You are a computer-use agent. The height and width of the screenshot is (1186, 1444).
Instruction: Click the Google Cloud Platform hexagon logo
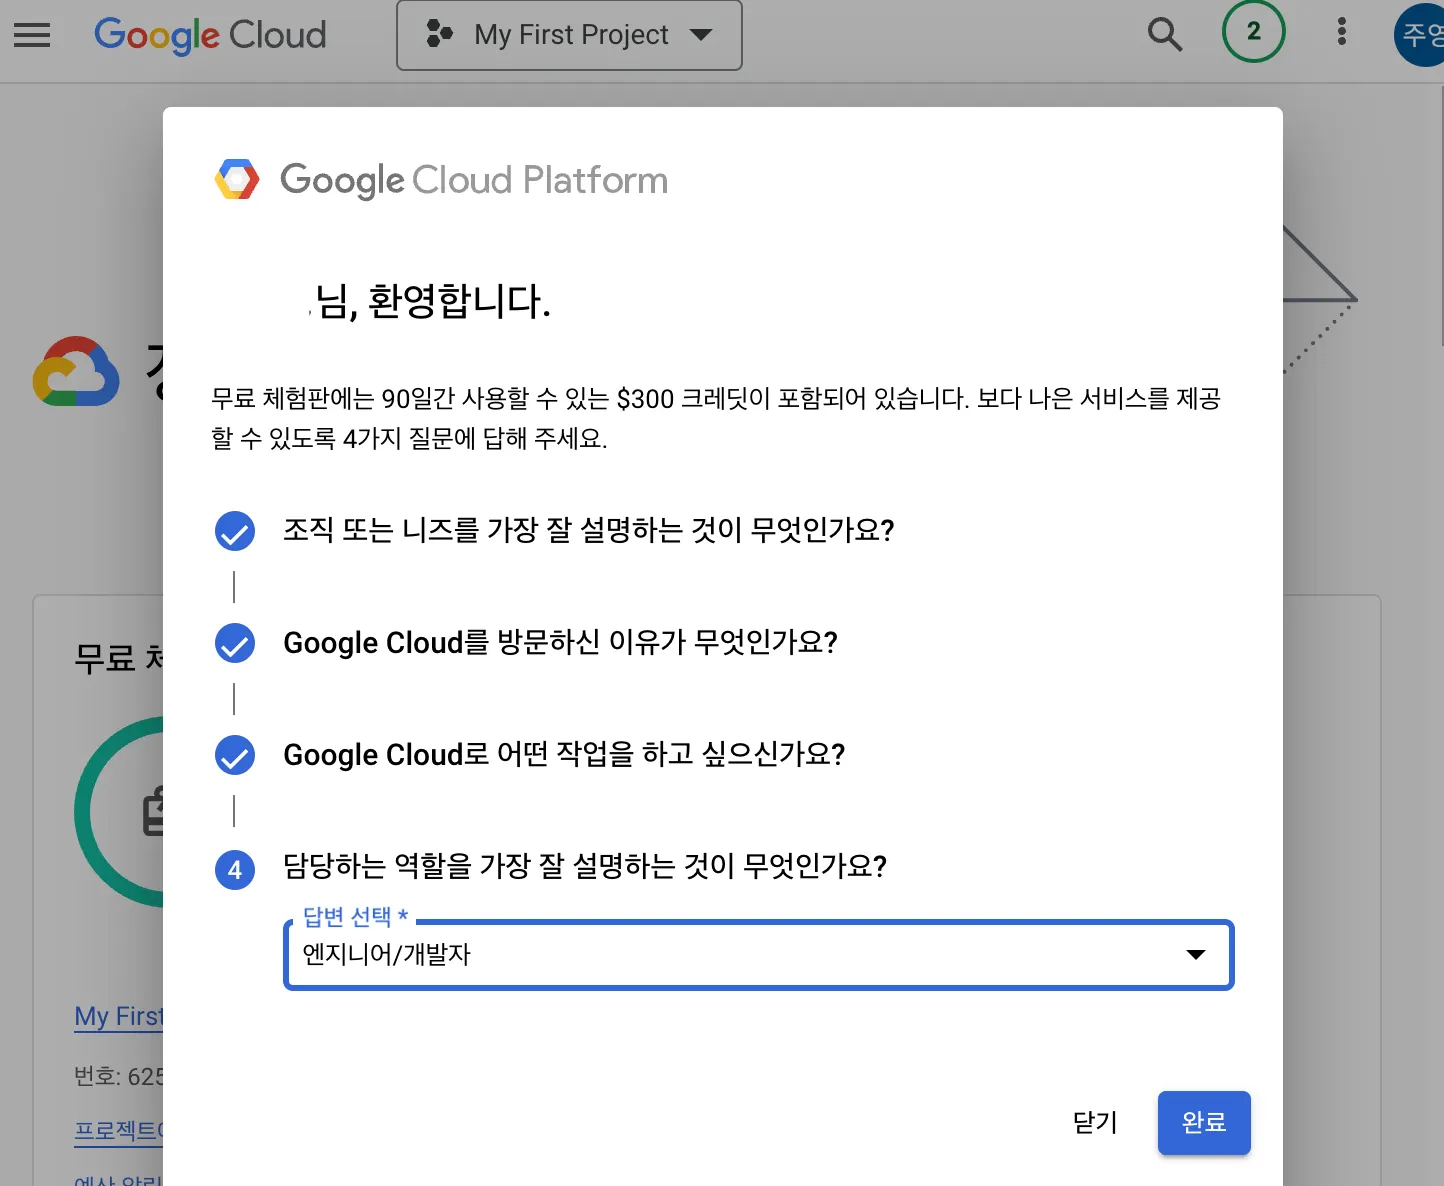click(x=237, y=180)
